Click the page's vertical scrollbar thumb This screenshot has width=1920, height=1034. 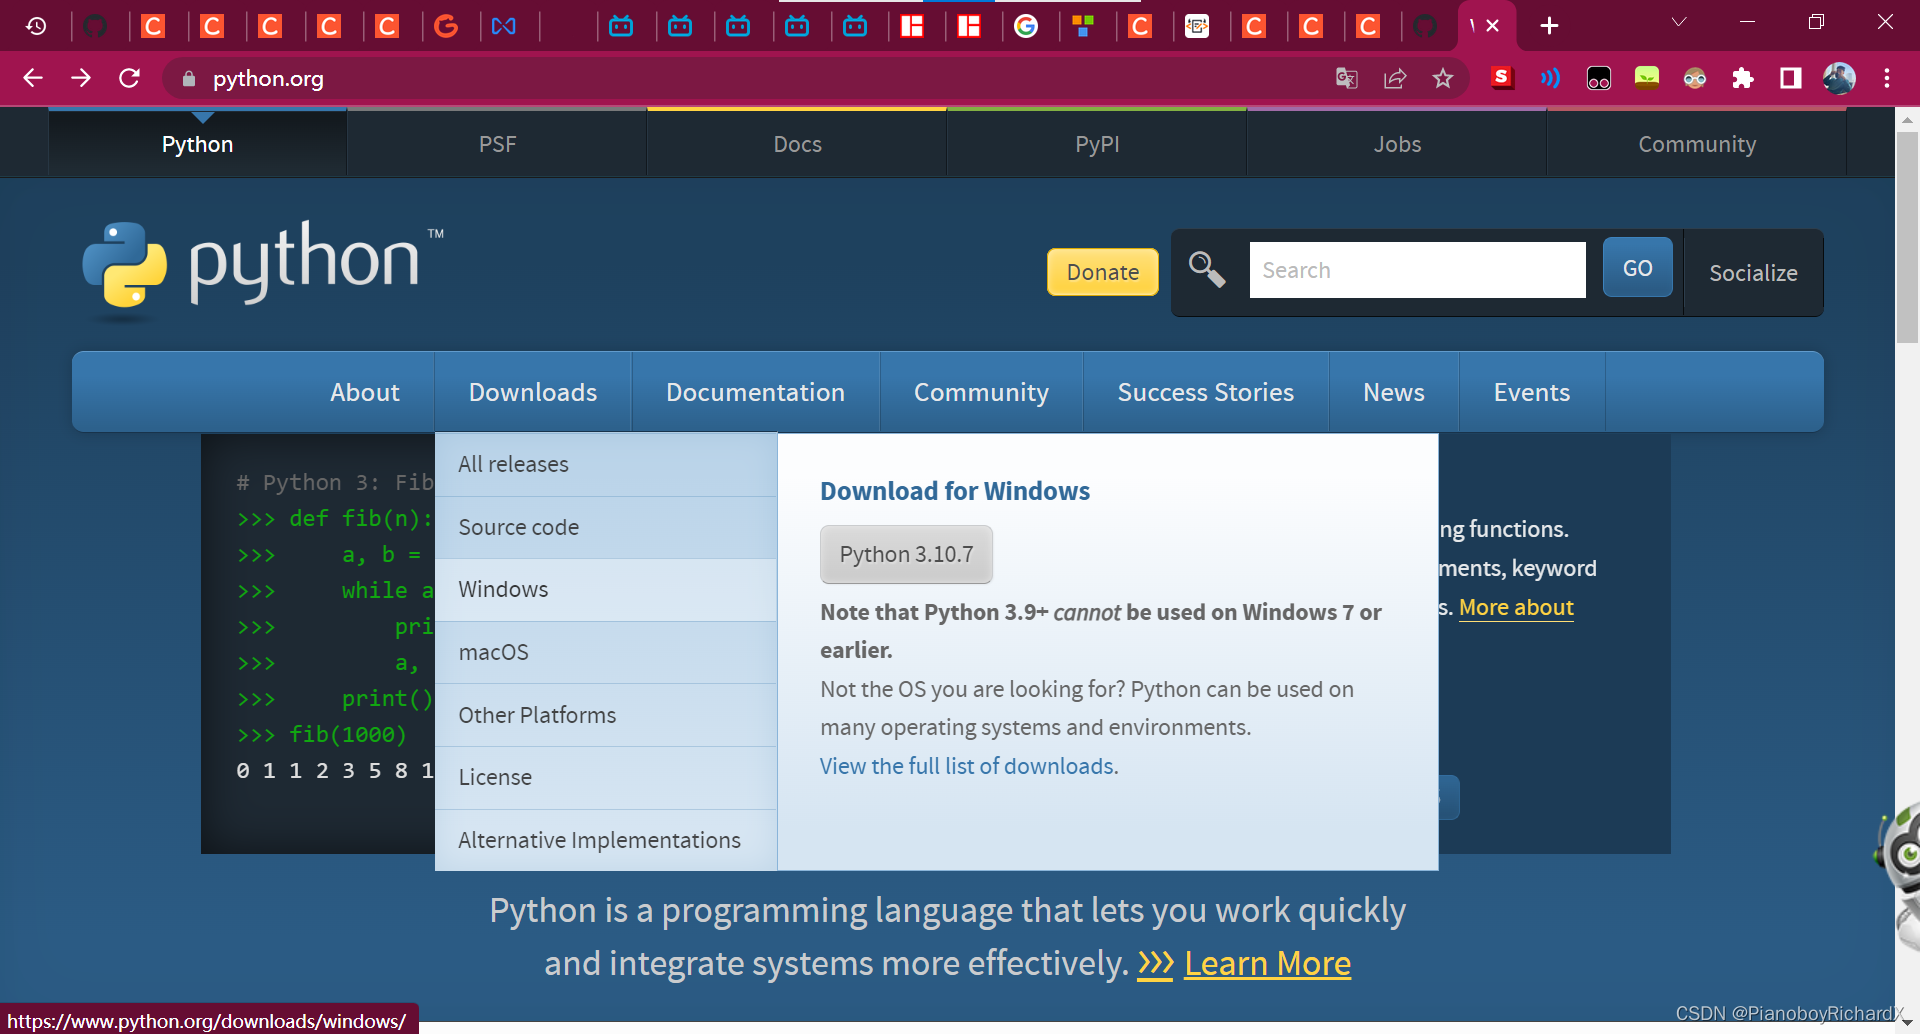click(x=1907, y=237)
